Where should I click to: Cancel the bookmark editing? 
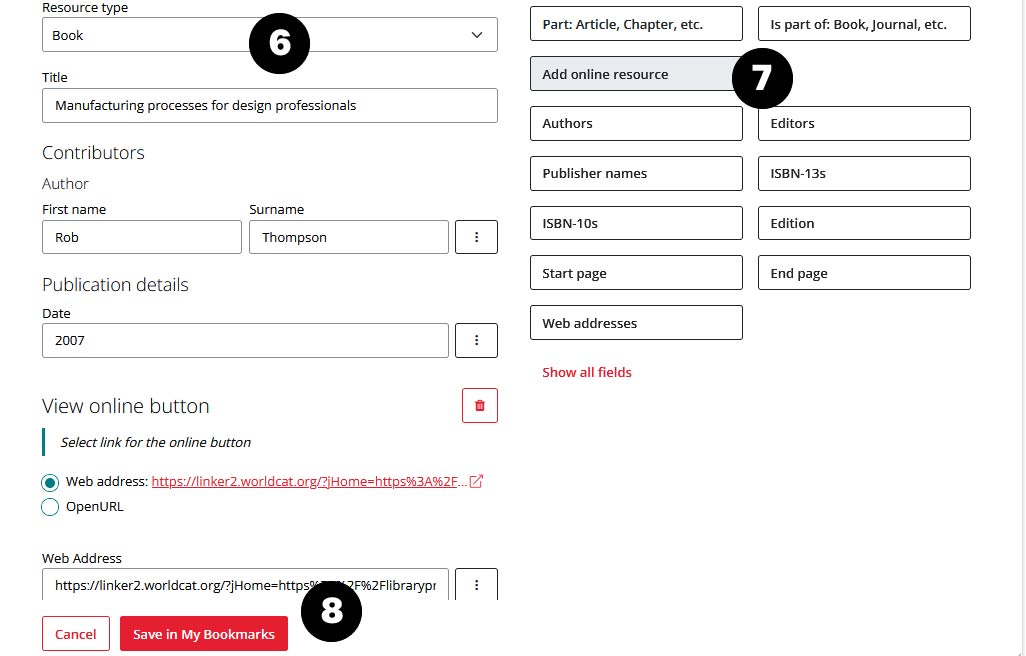[75, 634]
